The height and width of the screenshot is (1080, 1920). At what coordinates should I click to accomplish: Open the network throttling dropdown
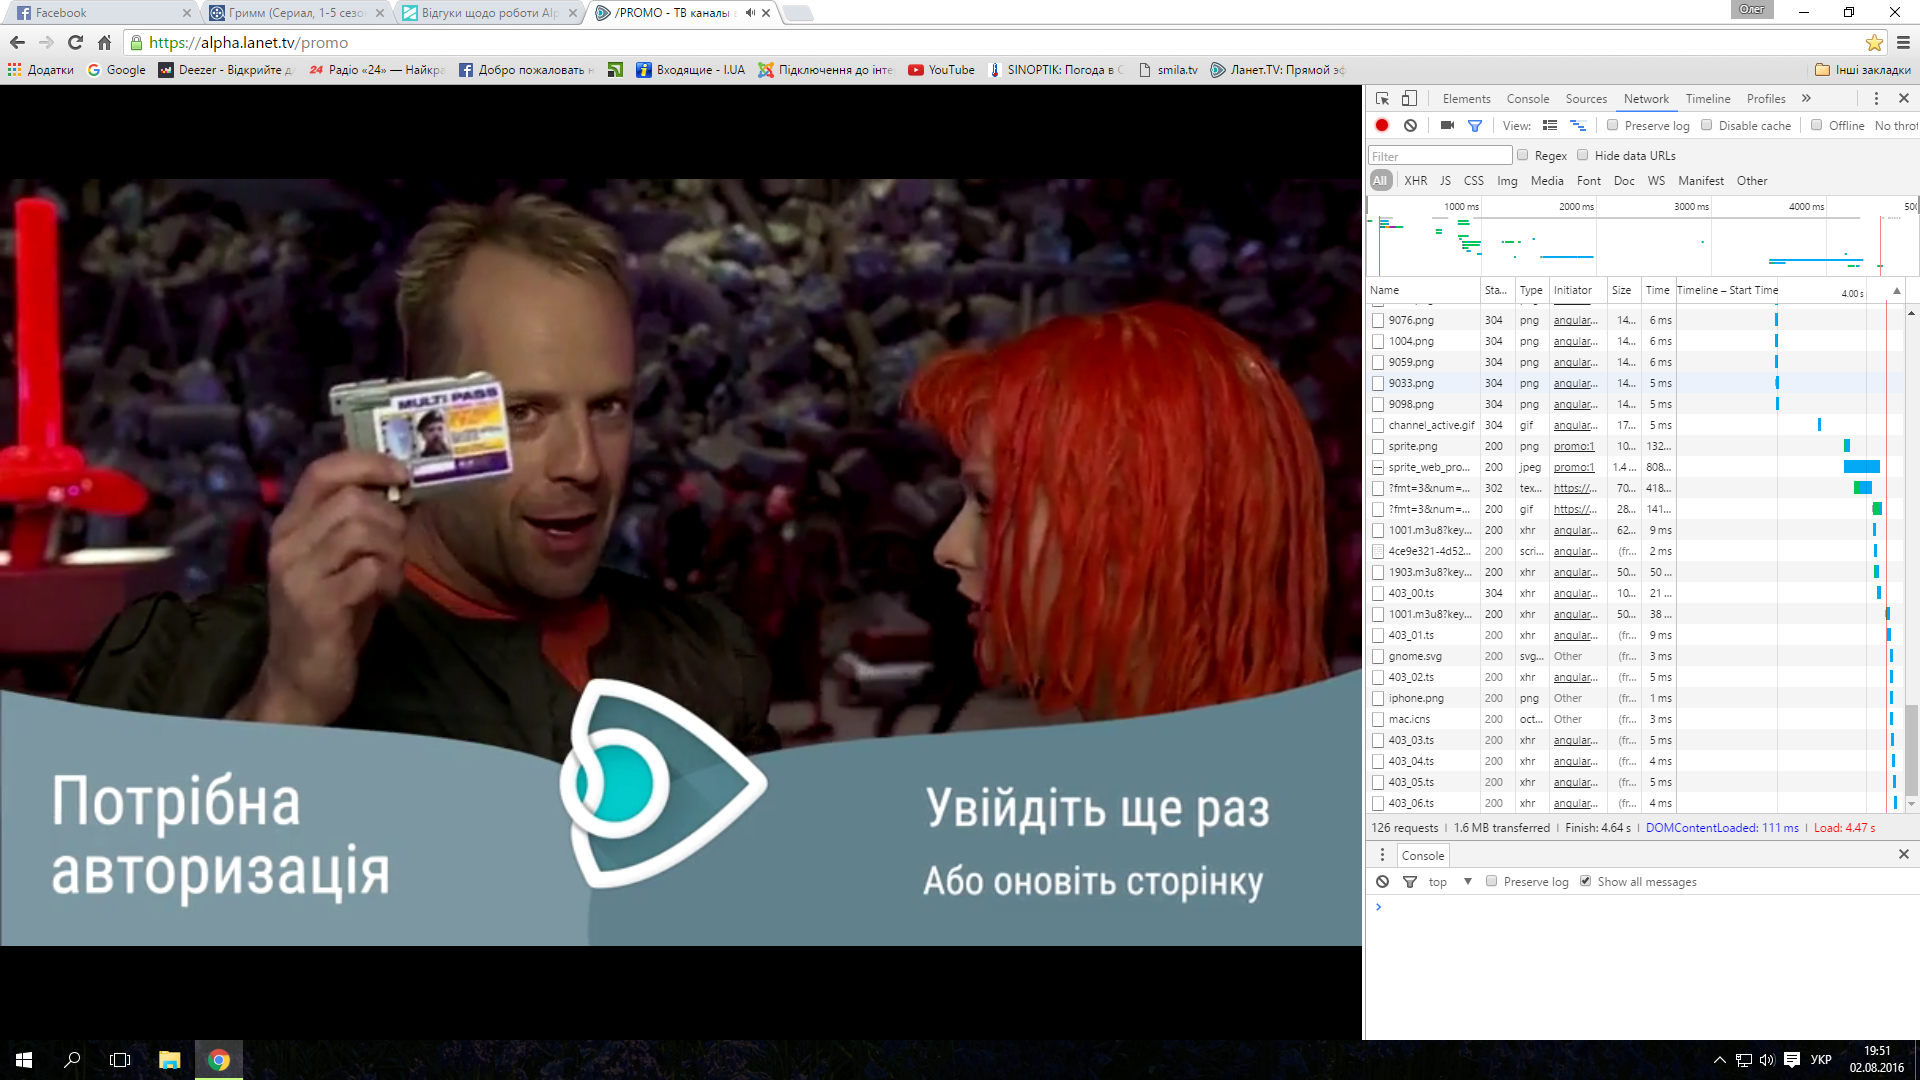[1895, 126]
